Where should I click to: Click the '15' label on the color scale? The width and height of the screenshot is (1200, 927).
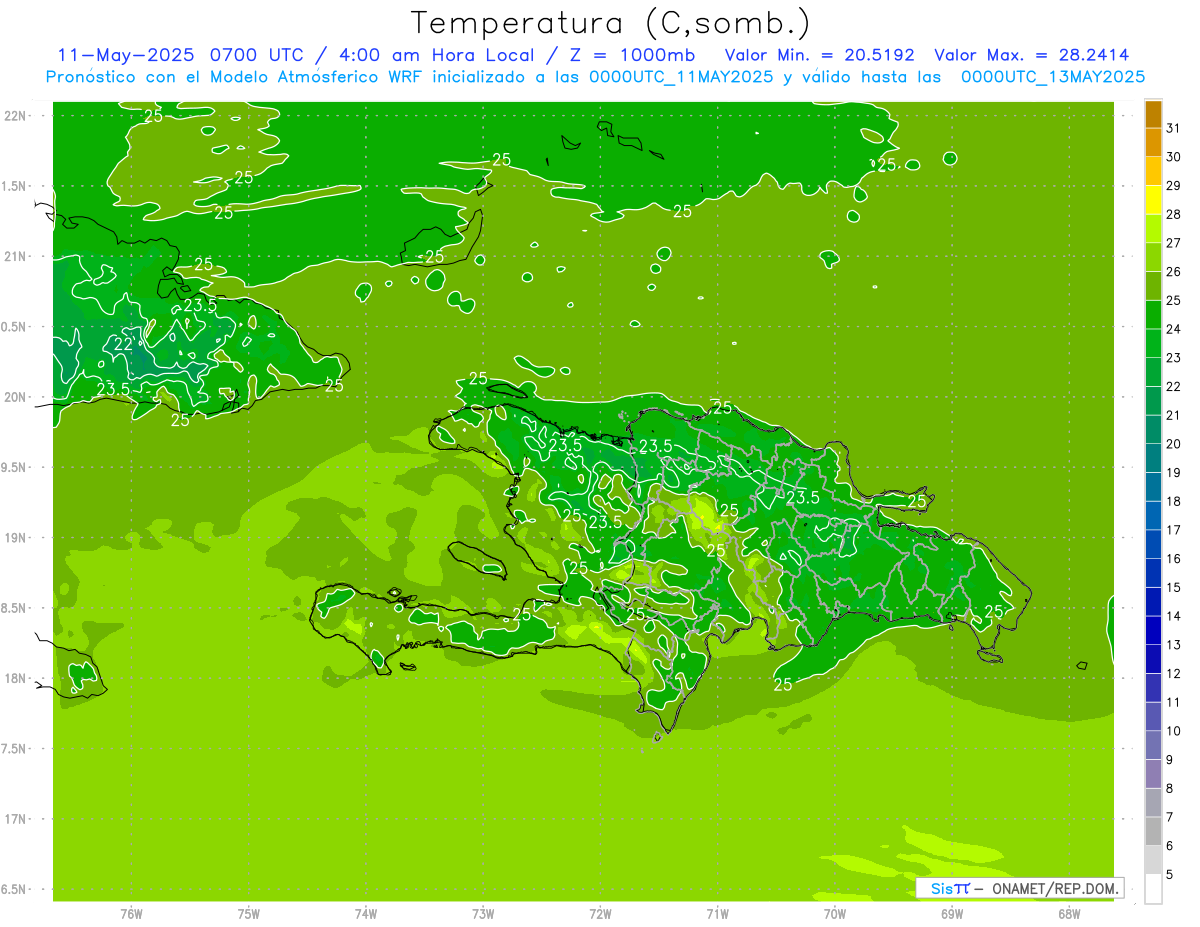[1173, 588]
